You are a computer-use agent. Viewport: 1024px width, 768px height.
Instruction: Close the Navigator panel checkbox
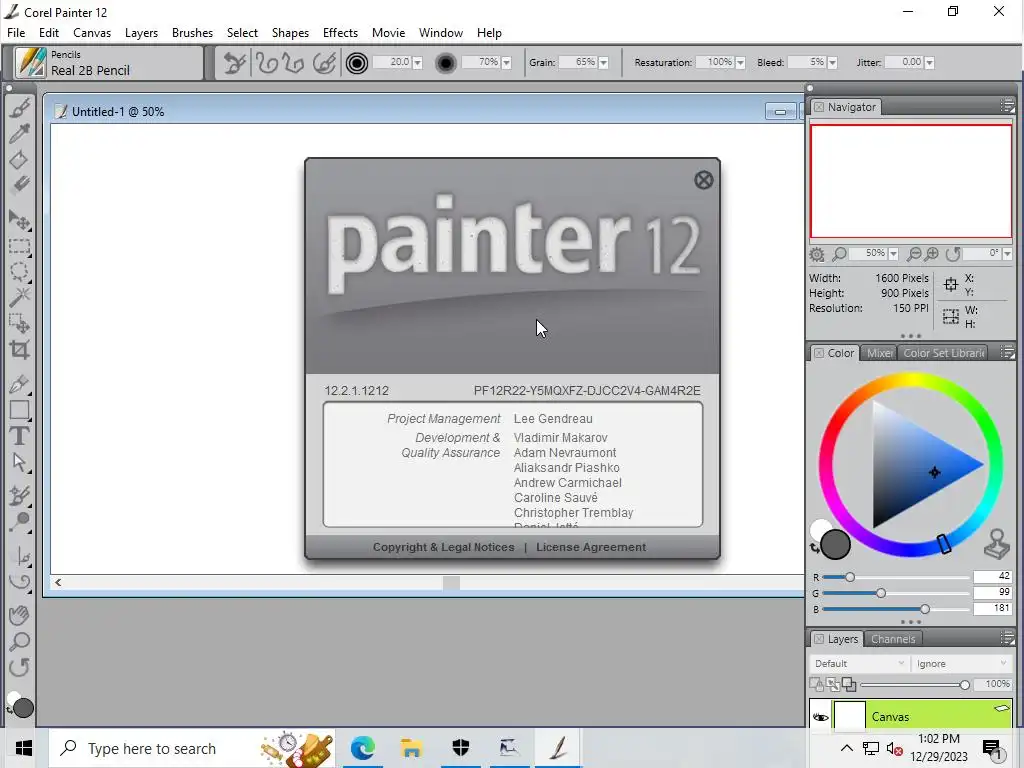[818, 106]
